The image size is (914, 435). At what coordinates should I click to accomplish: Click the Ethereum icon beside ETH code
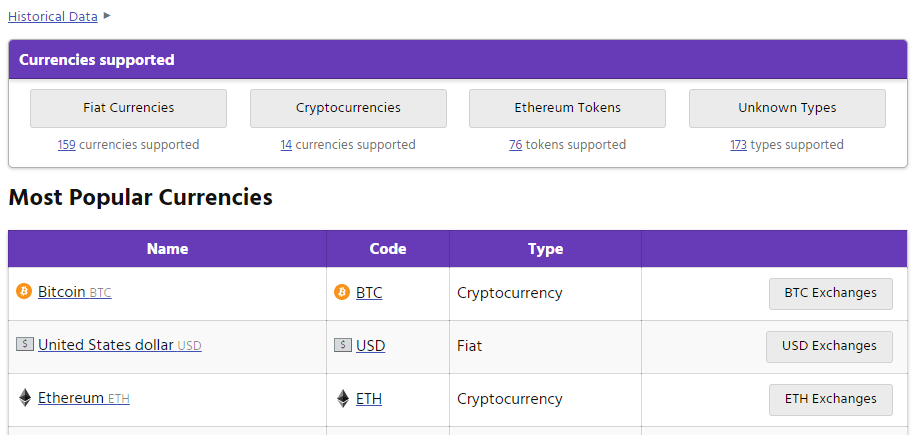click(343, 398)
